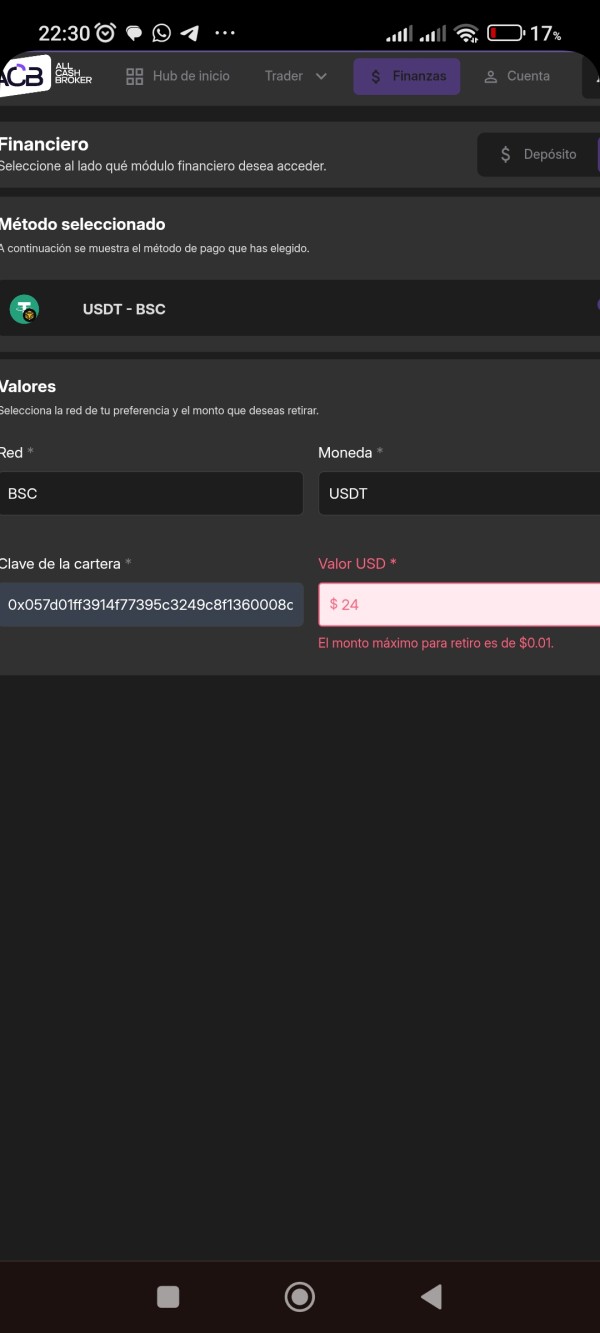Select the USDT - BSC payment method row
Image resolution: width=600 pixels, height=1333 pixels.
coord(300,309)
